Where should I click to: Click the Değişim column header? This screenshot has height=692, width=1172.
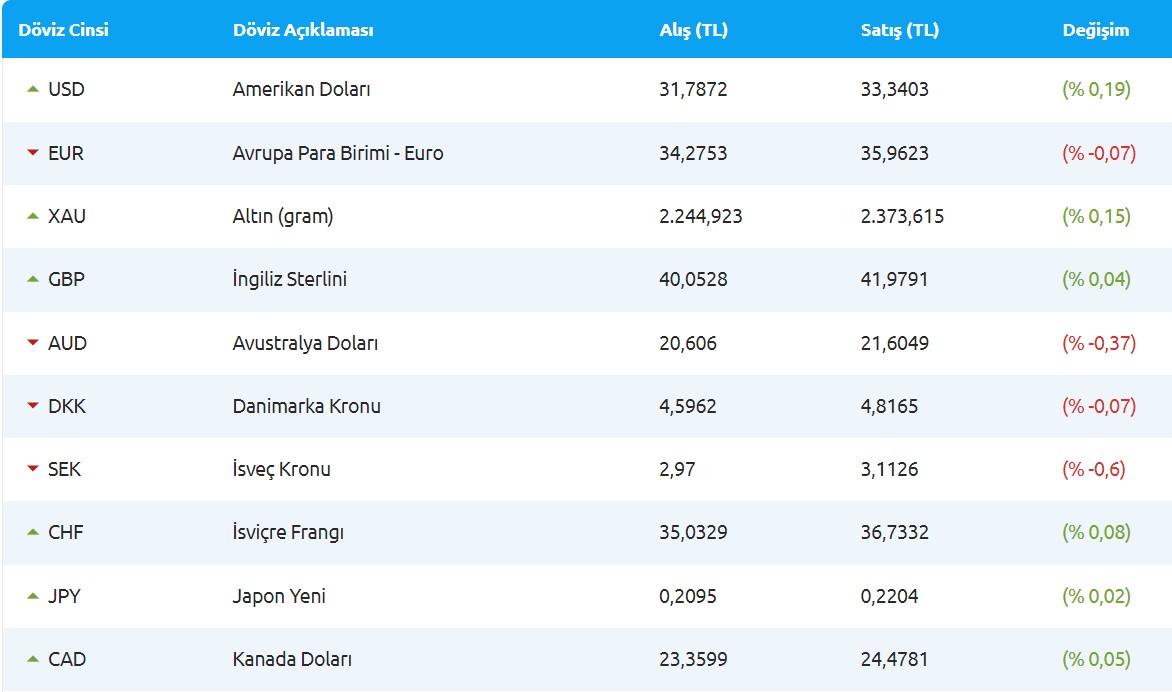pyautogui.click(x=1095, y=30)
